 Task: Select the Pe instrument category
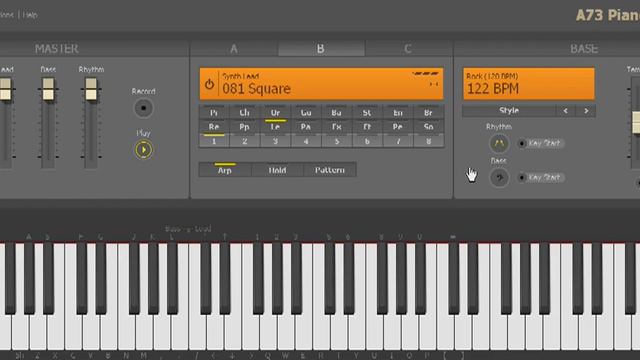pyautogui.click(x=398, y=127)
